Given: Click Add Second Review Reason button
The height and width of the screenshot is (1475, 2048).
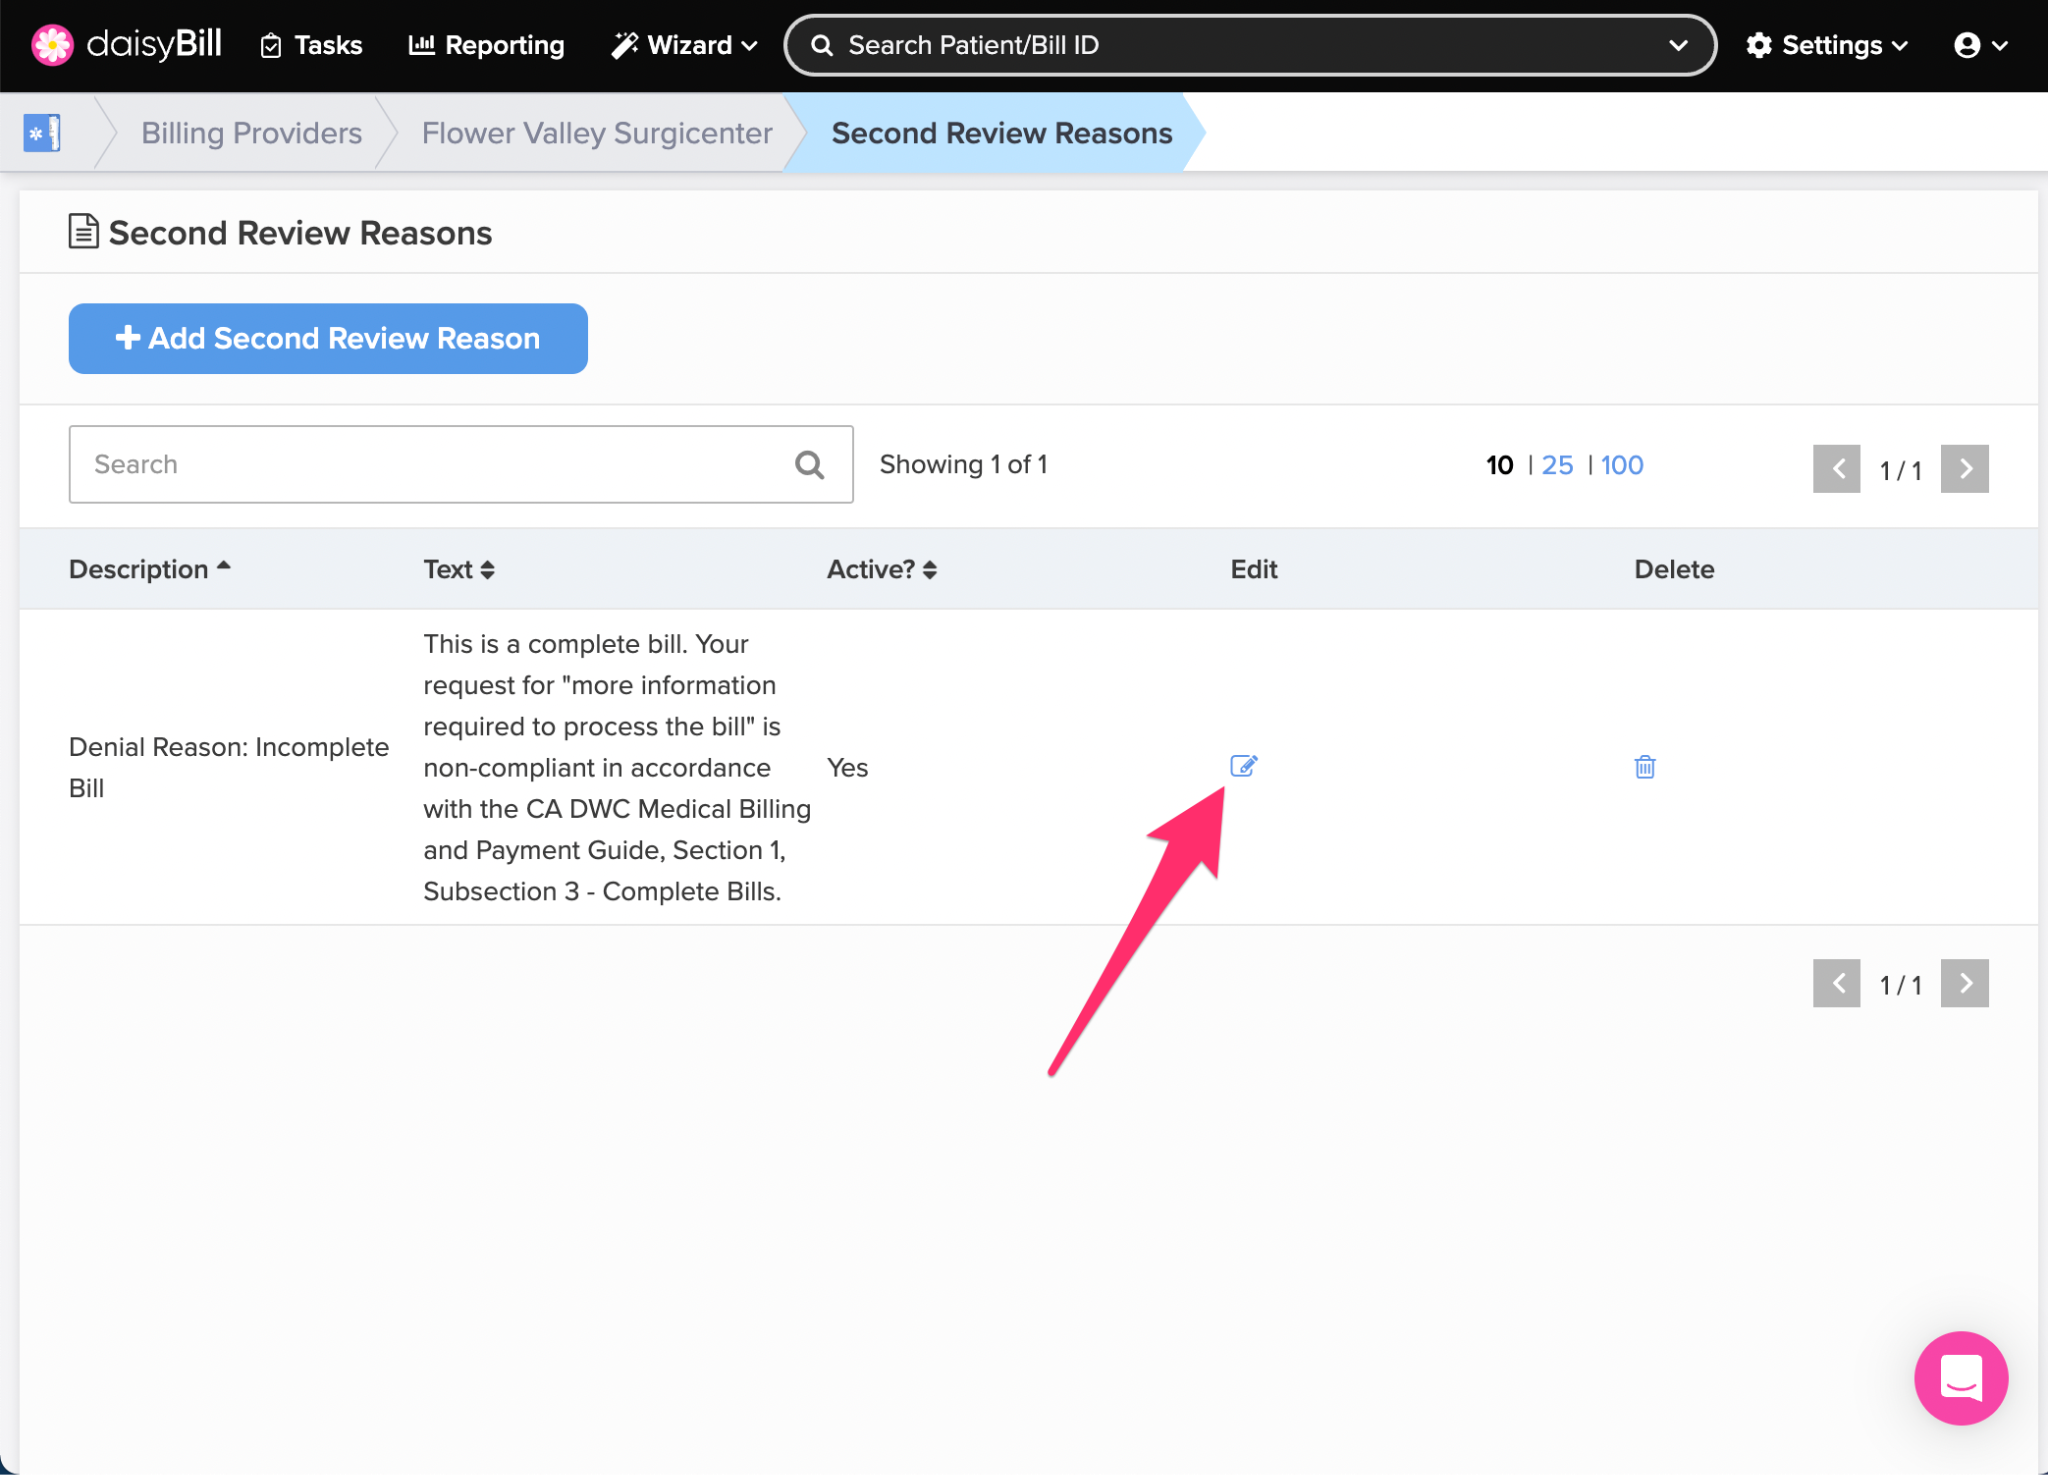Looking at the screenshot, I should 328,339.
